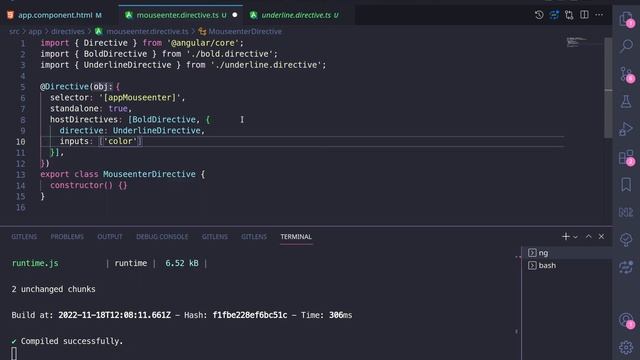Open editor More Actions ellipsis
The width and height of the screenshot is (640, 360).
point(599,15)
